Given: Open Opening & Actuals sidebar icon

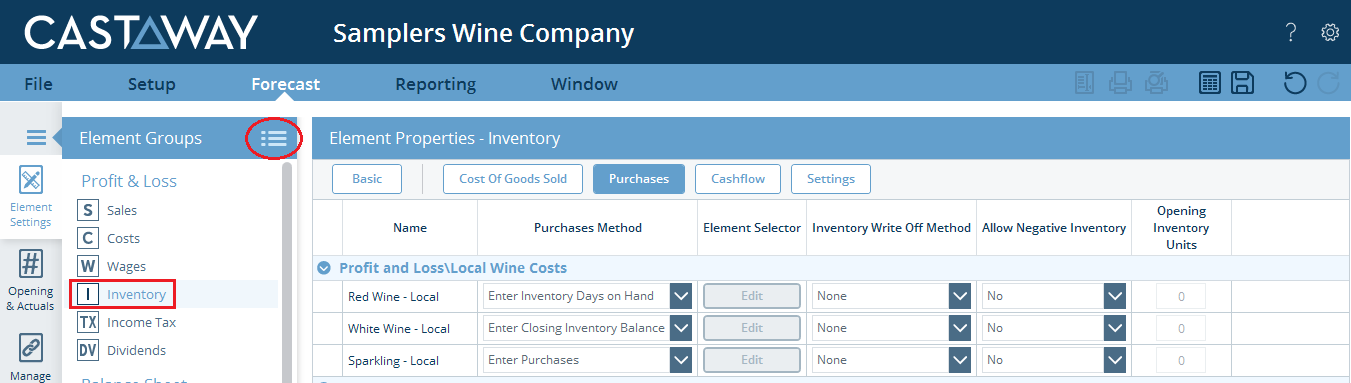Looking at the screenshot, I should tap(31, 281).
